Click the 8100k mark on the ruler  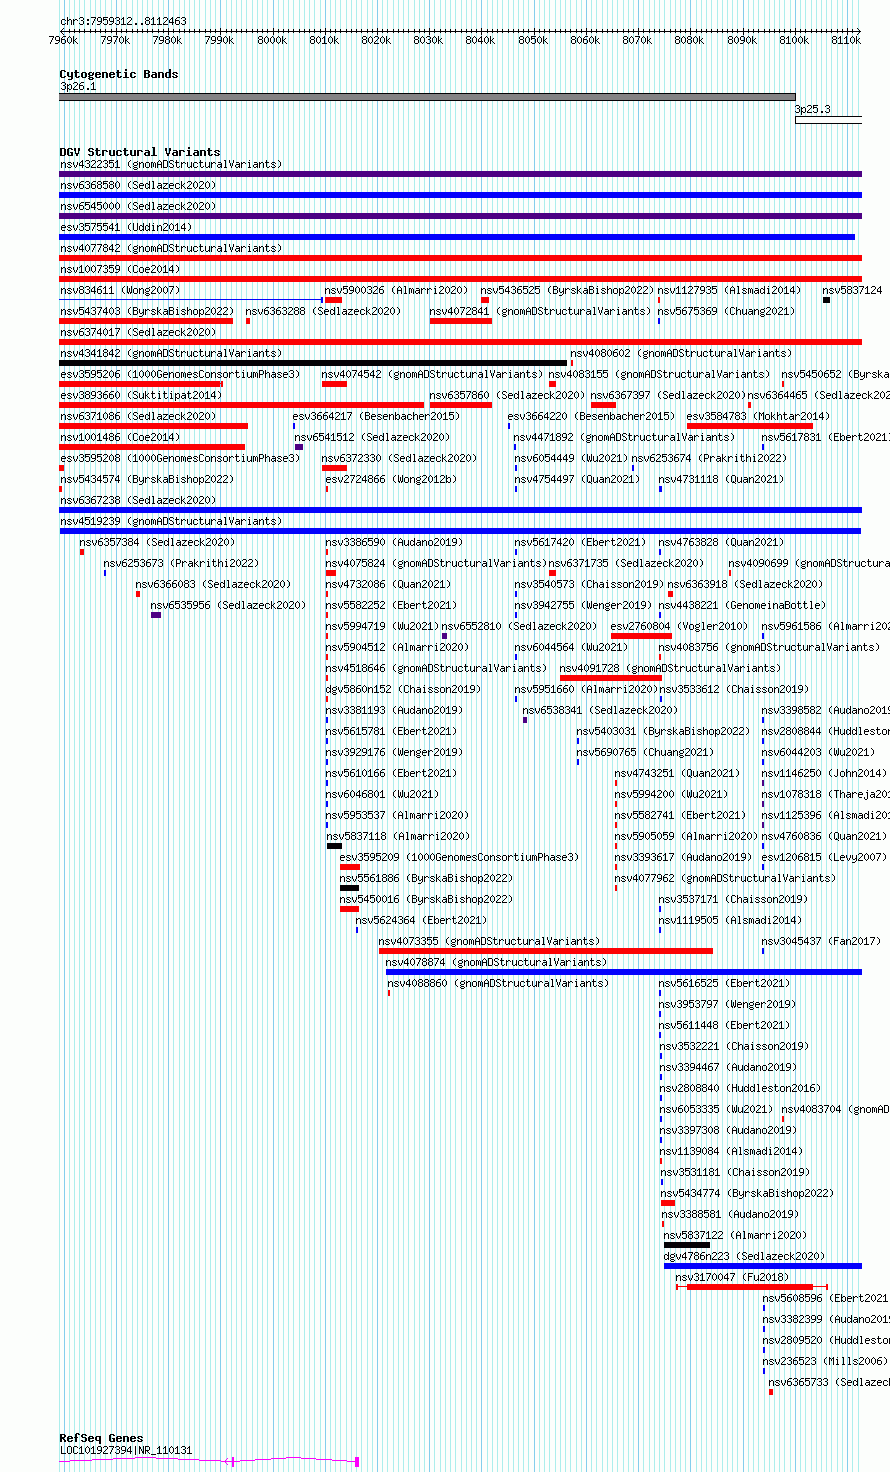[795, 40]
